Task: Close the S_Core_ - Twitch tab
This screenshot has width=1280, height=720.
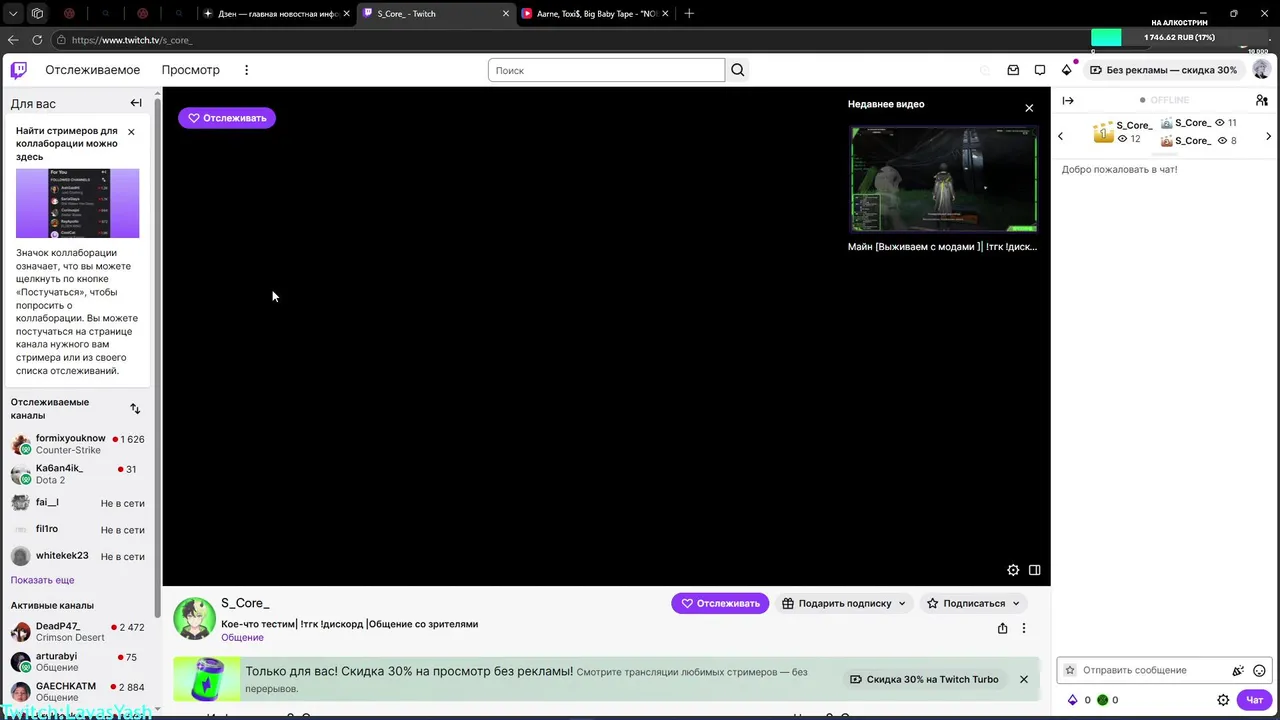Action: [506, 14]
